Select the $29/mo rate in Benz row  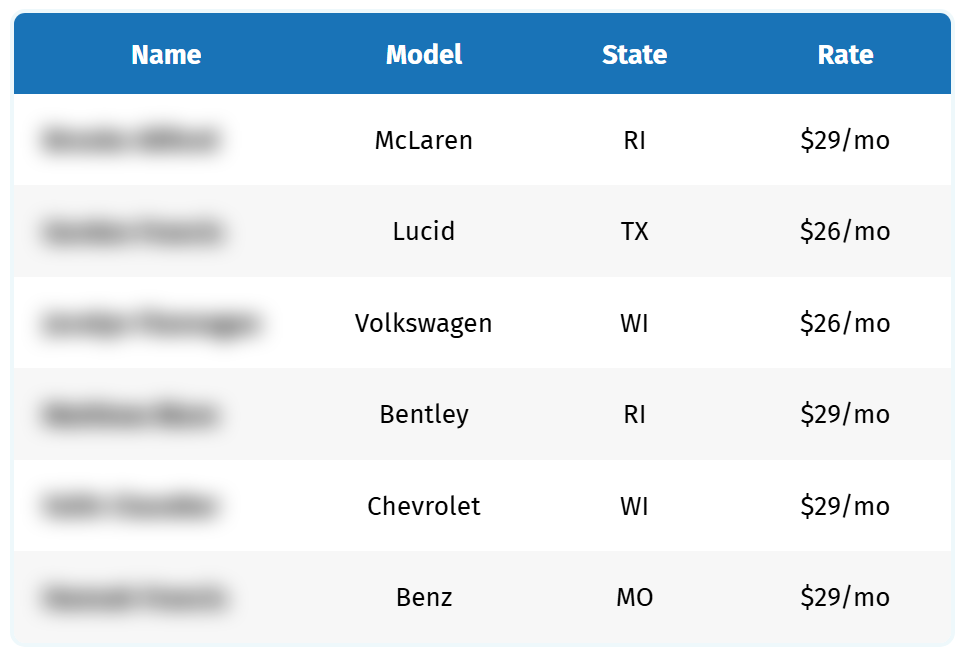[x=845, y=598]
